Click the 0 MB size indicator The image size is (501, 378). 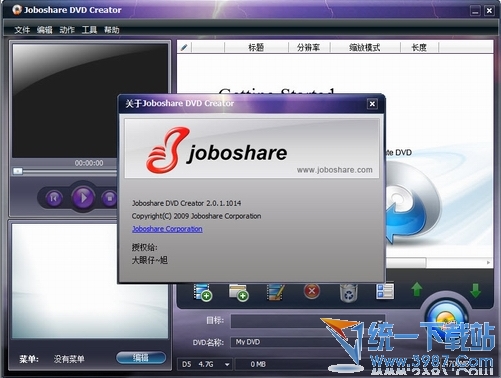[x=258, y=364]
